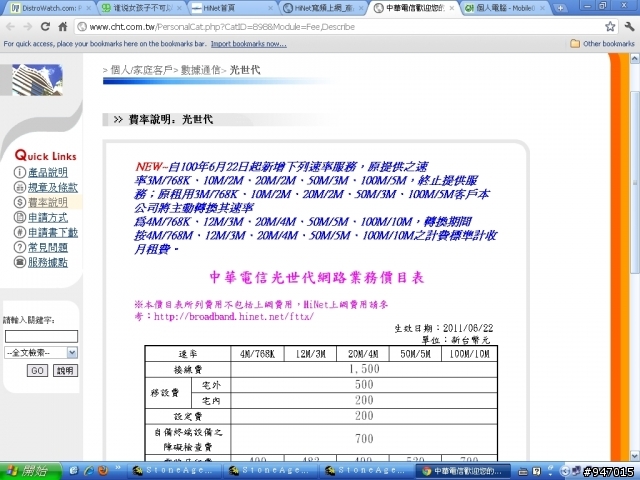Click the icon beside 申請書下載
640x480 pixels.
[x=20, y=232]
